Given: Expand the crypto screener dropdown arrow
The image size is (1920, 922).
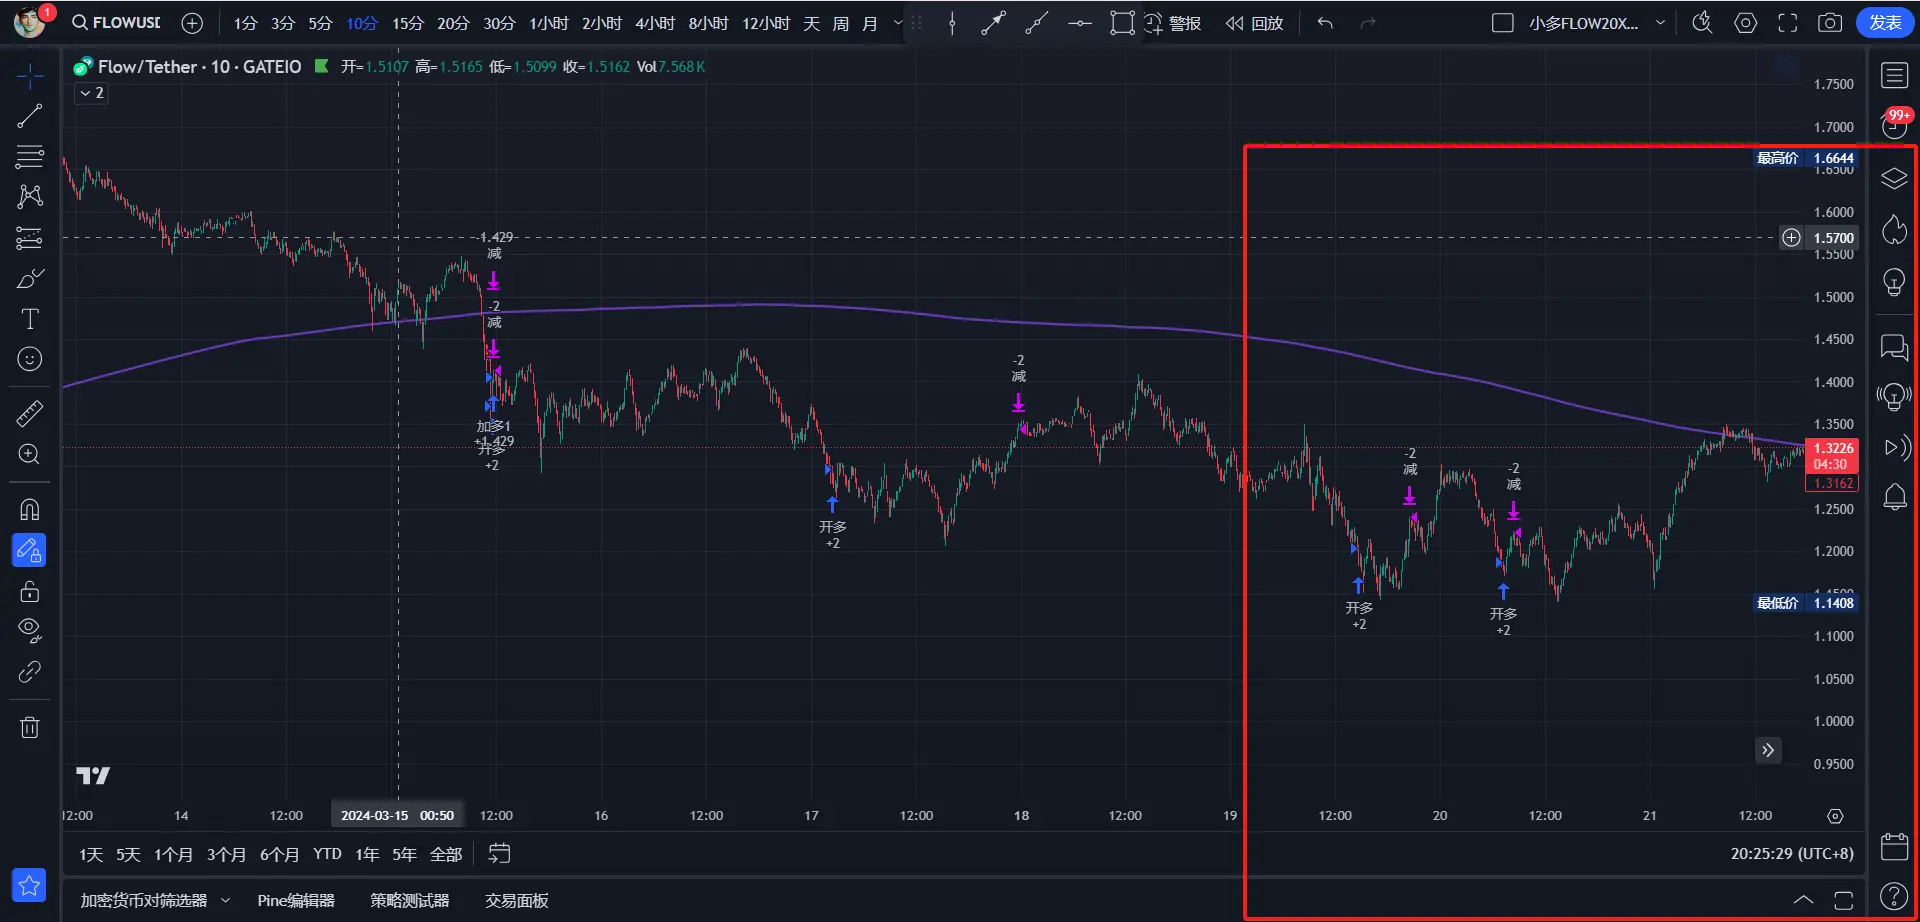Looking at the screenshot, I should [225, 901].
